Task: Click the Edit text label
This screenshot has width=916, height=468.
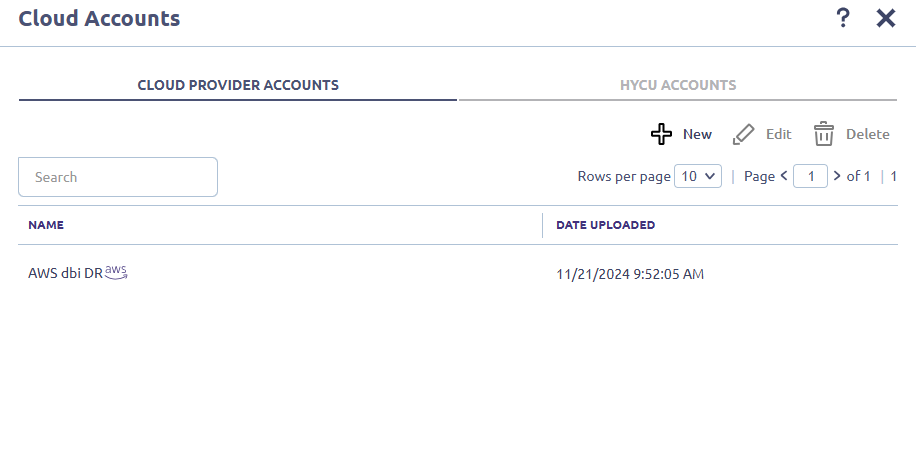Action: coord(779,134)
